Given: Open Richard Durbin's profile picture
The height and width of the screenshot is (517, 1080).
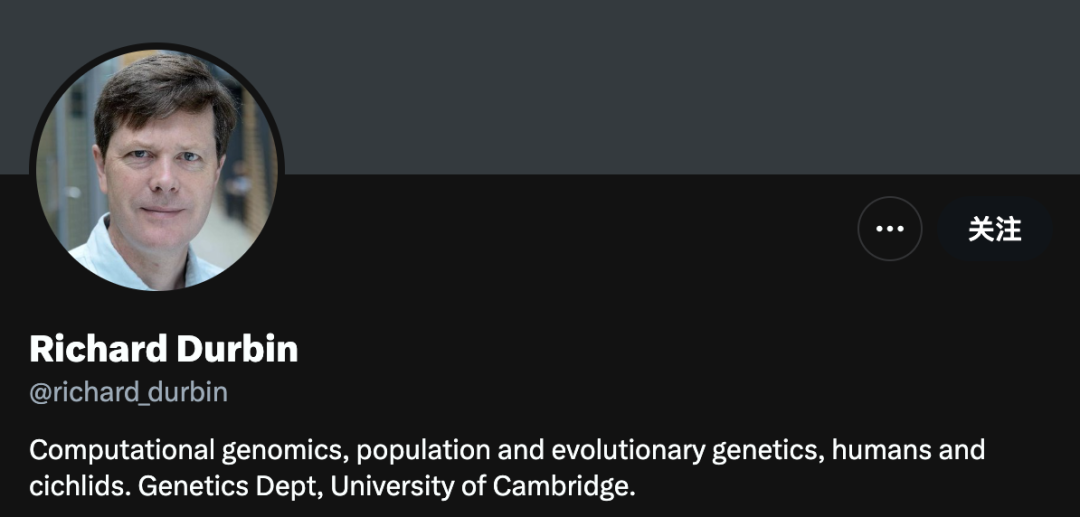Looking at the screenshot, I should point(157,168).
